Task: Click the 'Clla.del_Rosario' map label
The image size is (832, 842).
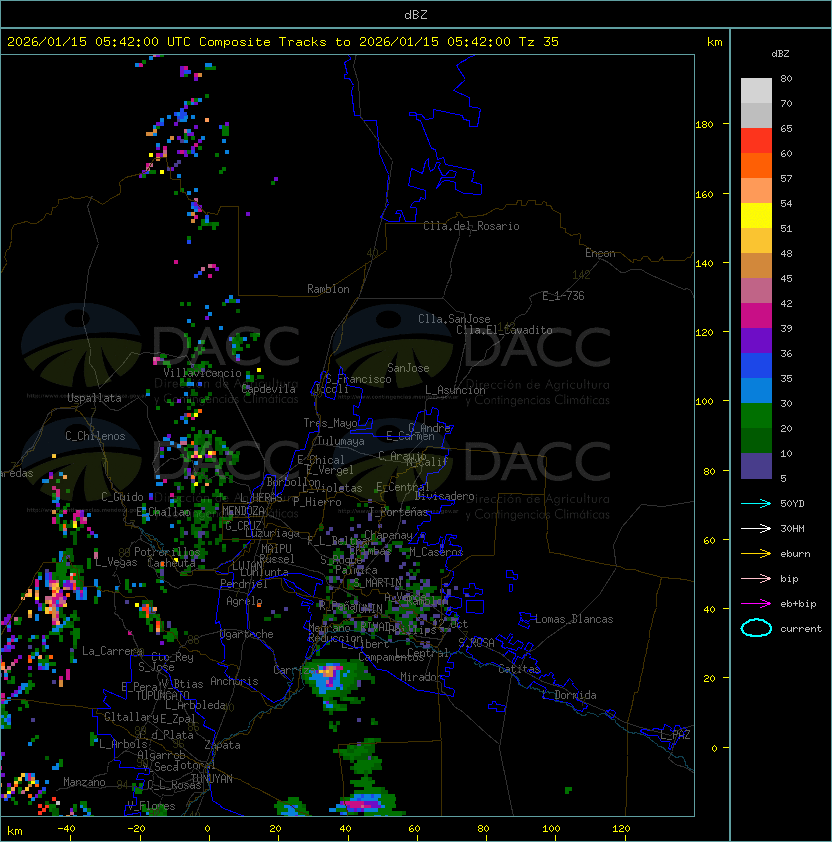Action: (x=471, y=226)
